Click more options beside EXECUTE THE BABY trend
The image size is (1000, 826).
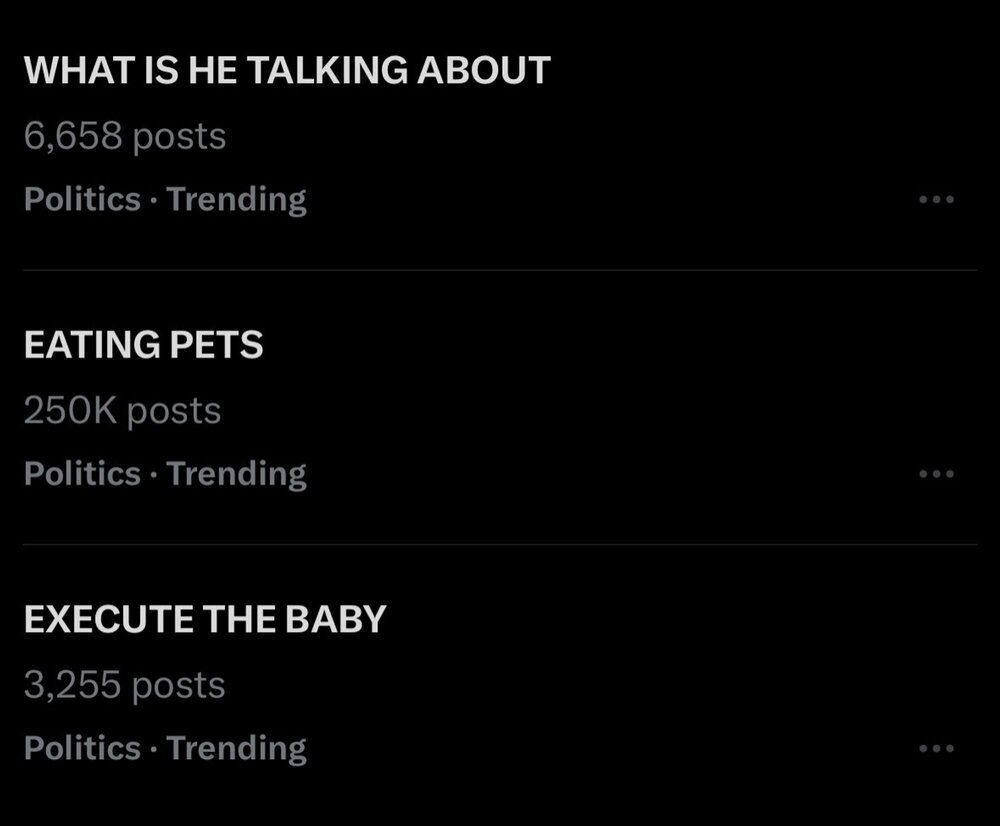click(x=936, y=748)
